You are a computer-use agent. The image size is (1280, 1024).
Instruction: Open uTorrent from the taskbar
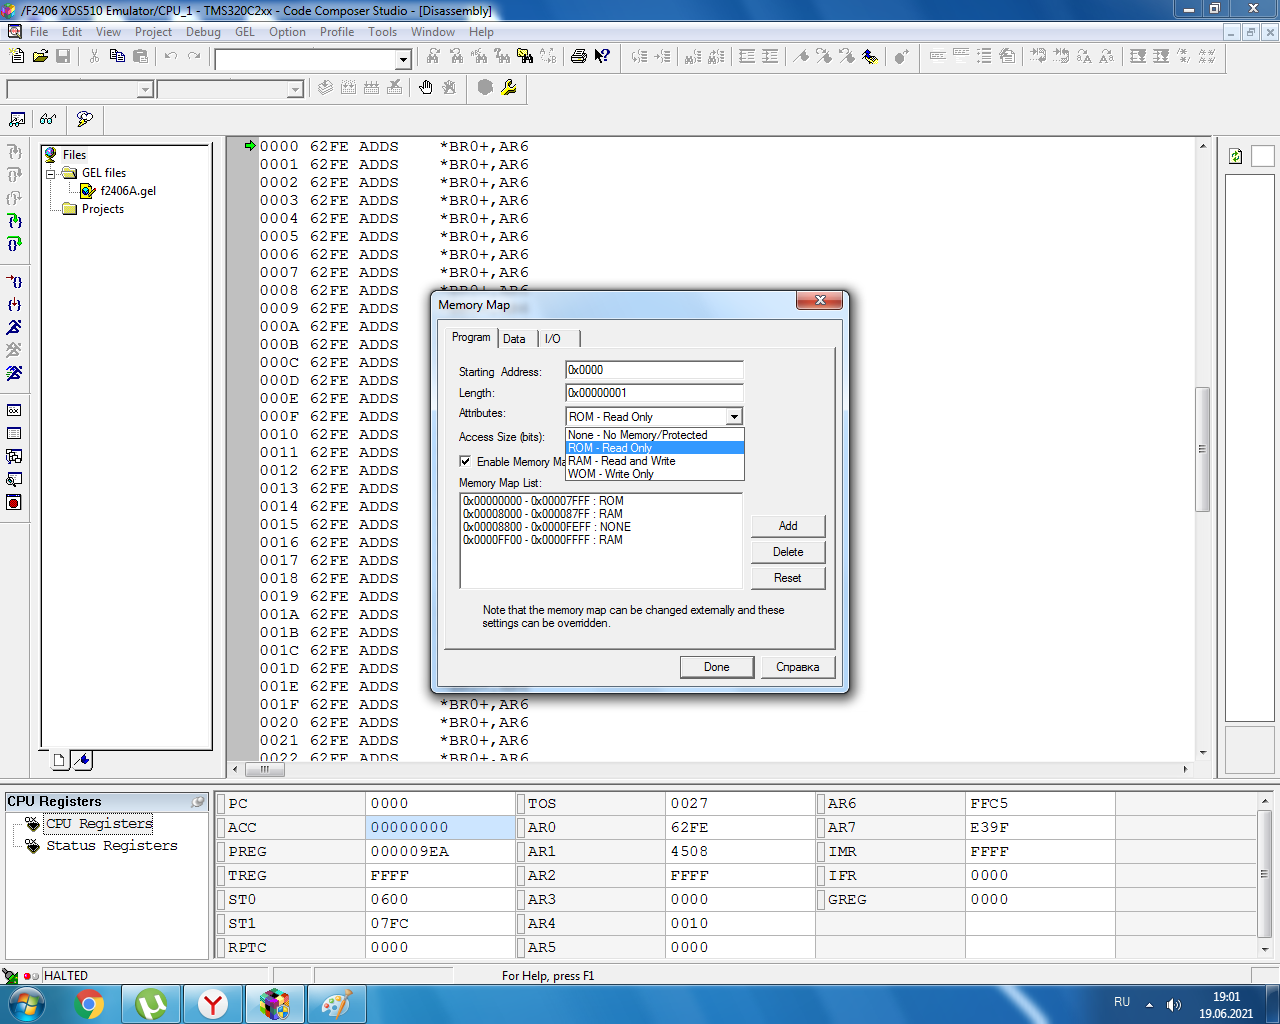tap(151, 1004)
